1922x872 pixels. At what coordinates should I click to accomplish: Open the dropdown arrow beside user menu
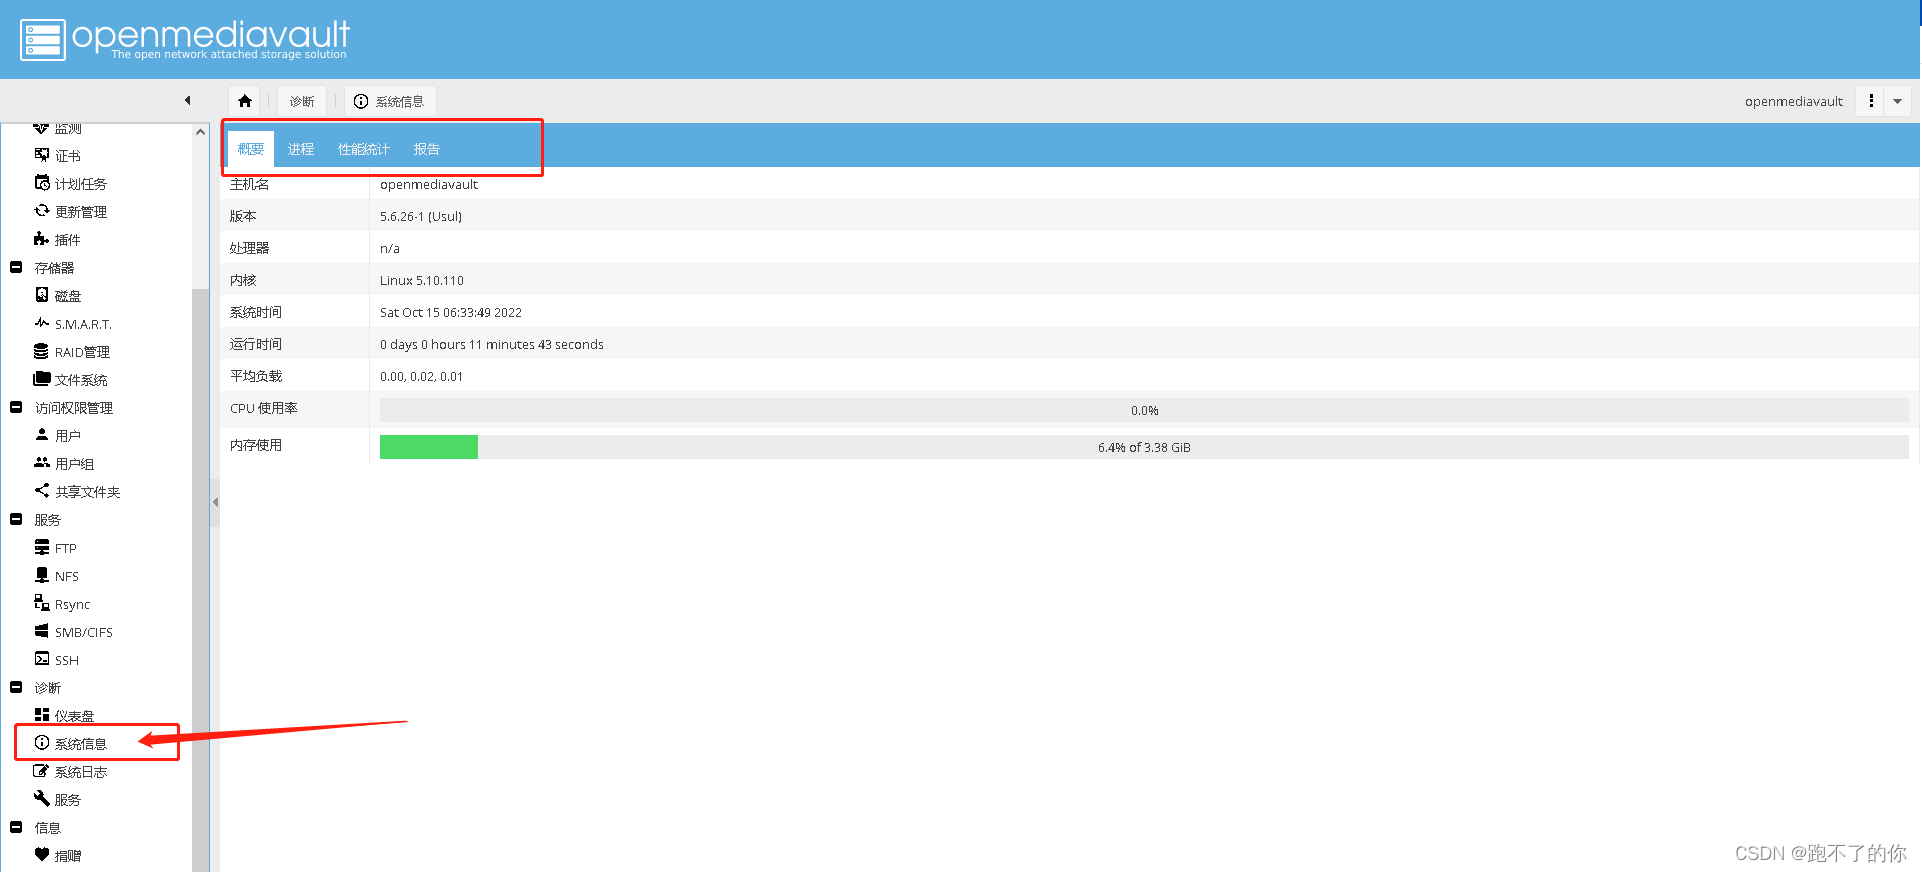coord(1898,101)
